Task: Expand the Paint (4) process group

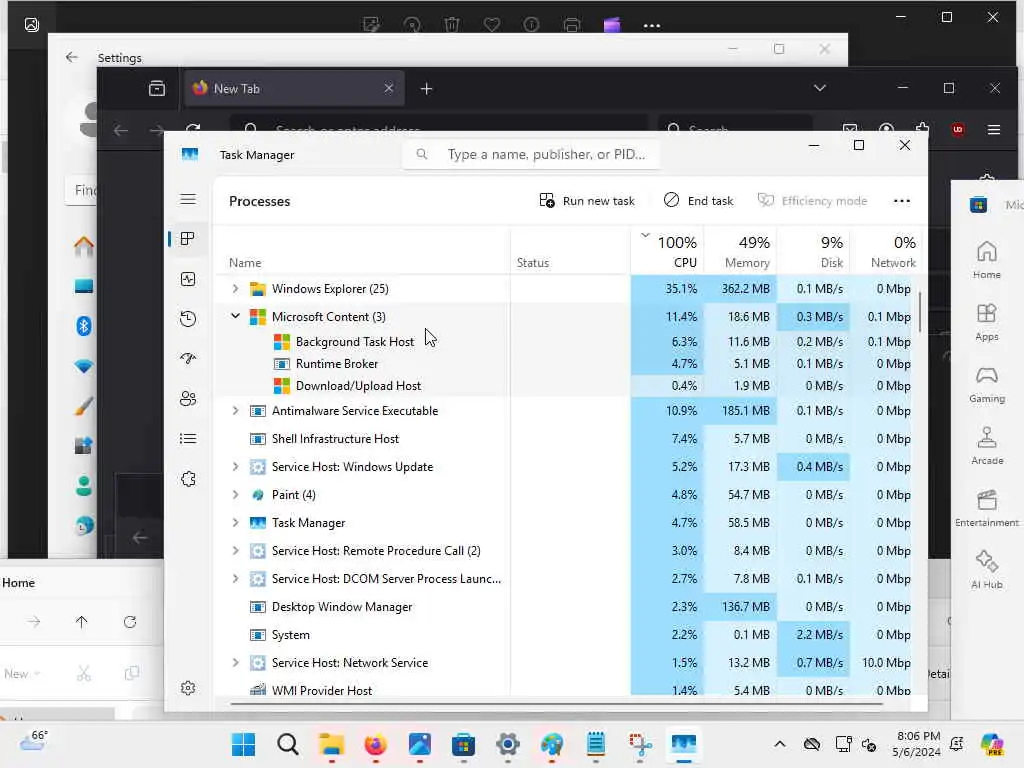Action: pos(235,494)
